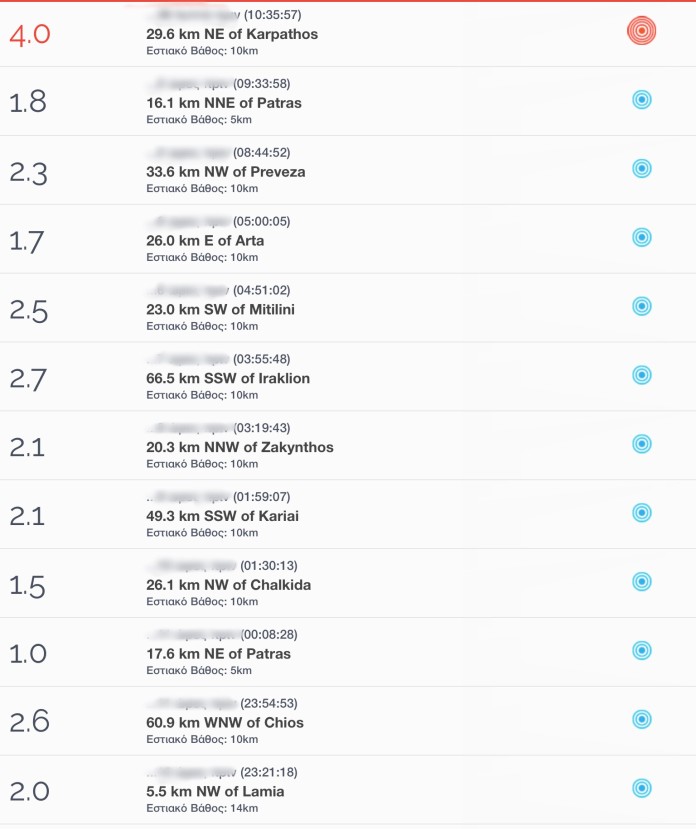
Task: Open the 33.6 km NW of Preveza entry
Action: pyautogui.click(x=348, y=170)
